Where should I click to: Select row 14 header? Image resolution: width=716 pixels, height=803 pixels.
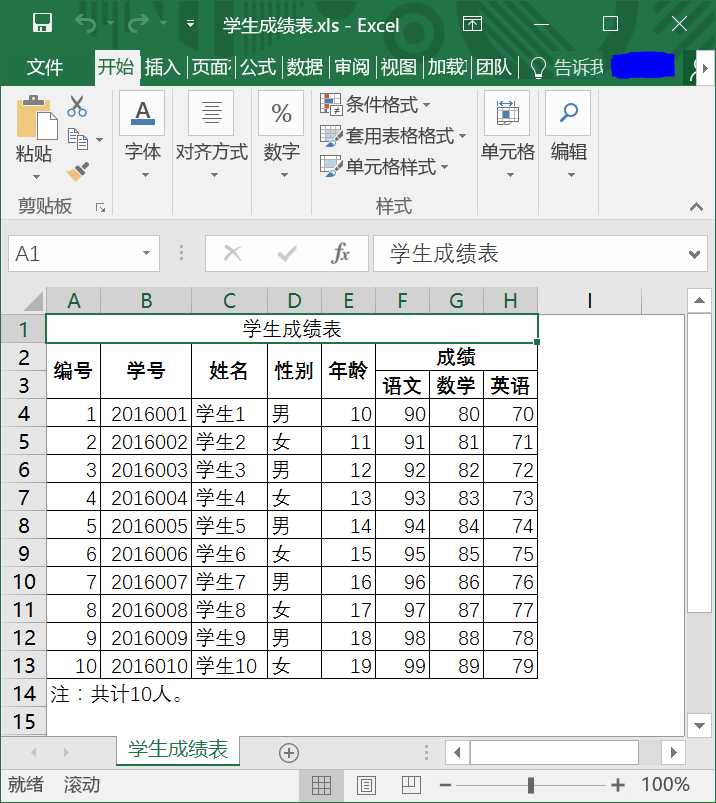24,694
